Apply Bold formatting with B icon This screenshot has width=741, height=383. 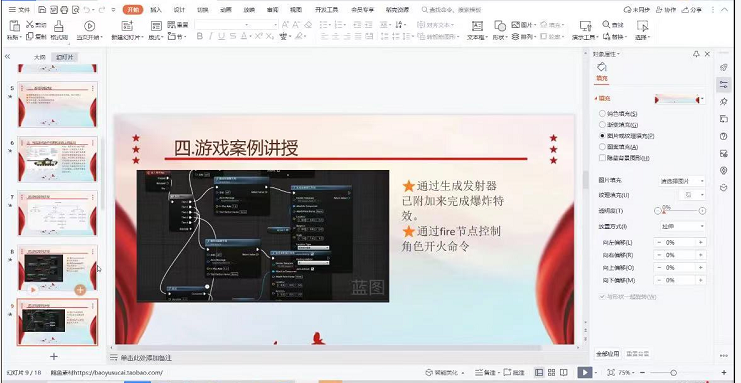coord(199,36)
